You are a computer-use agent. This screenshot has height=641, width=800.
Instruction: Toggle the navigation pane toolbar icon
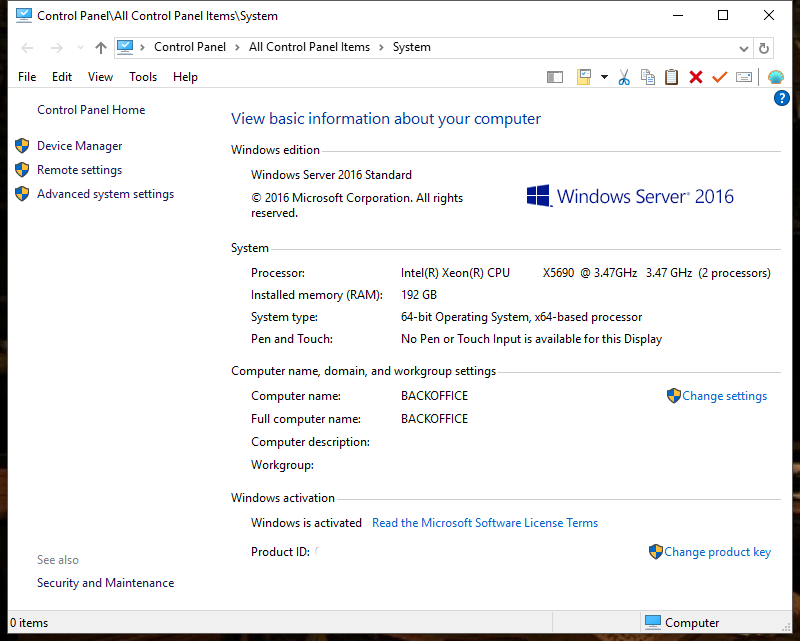(x=555, y=77)
